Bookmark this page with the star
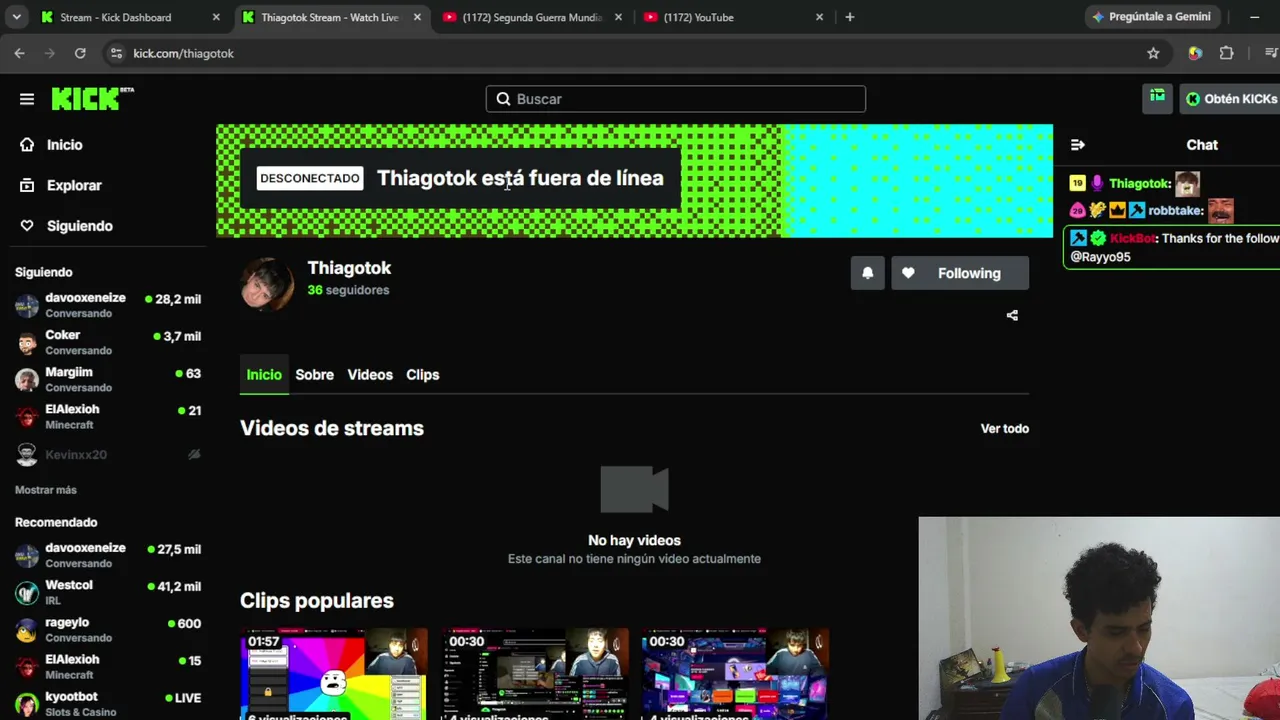This screenshot has width=1280, height=720. tap(1153, 53)
